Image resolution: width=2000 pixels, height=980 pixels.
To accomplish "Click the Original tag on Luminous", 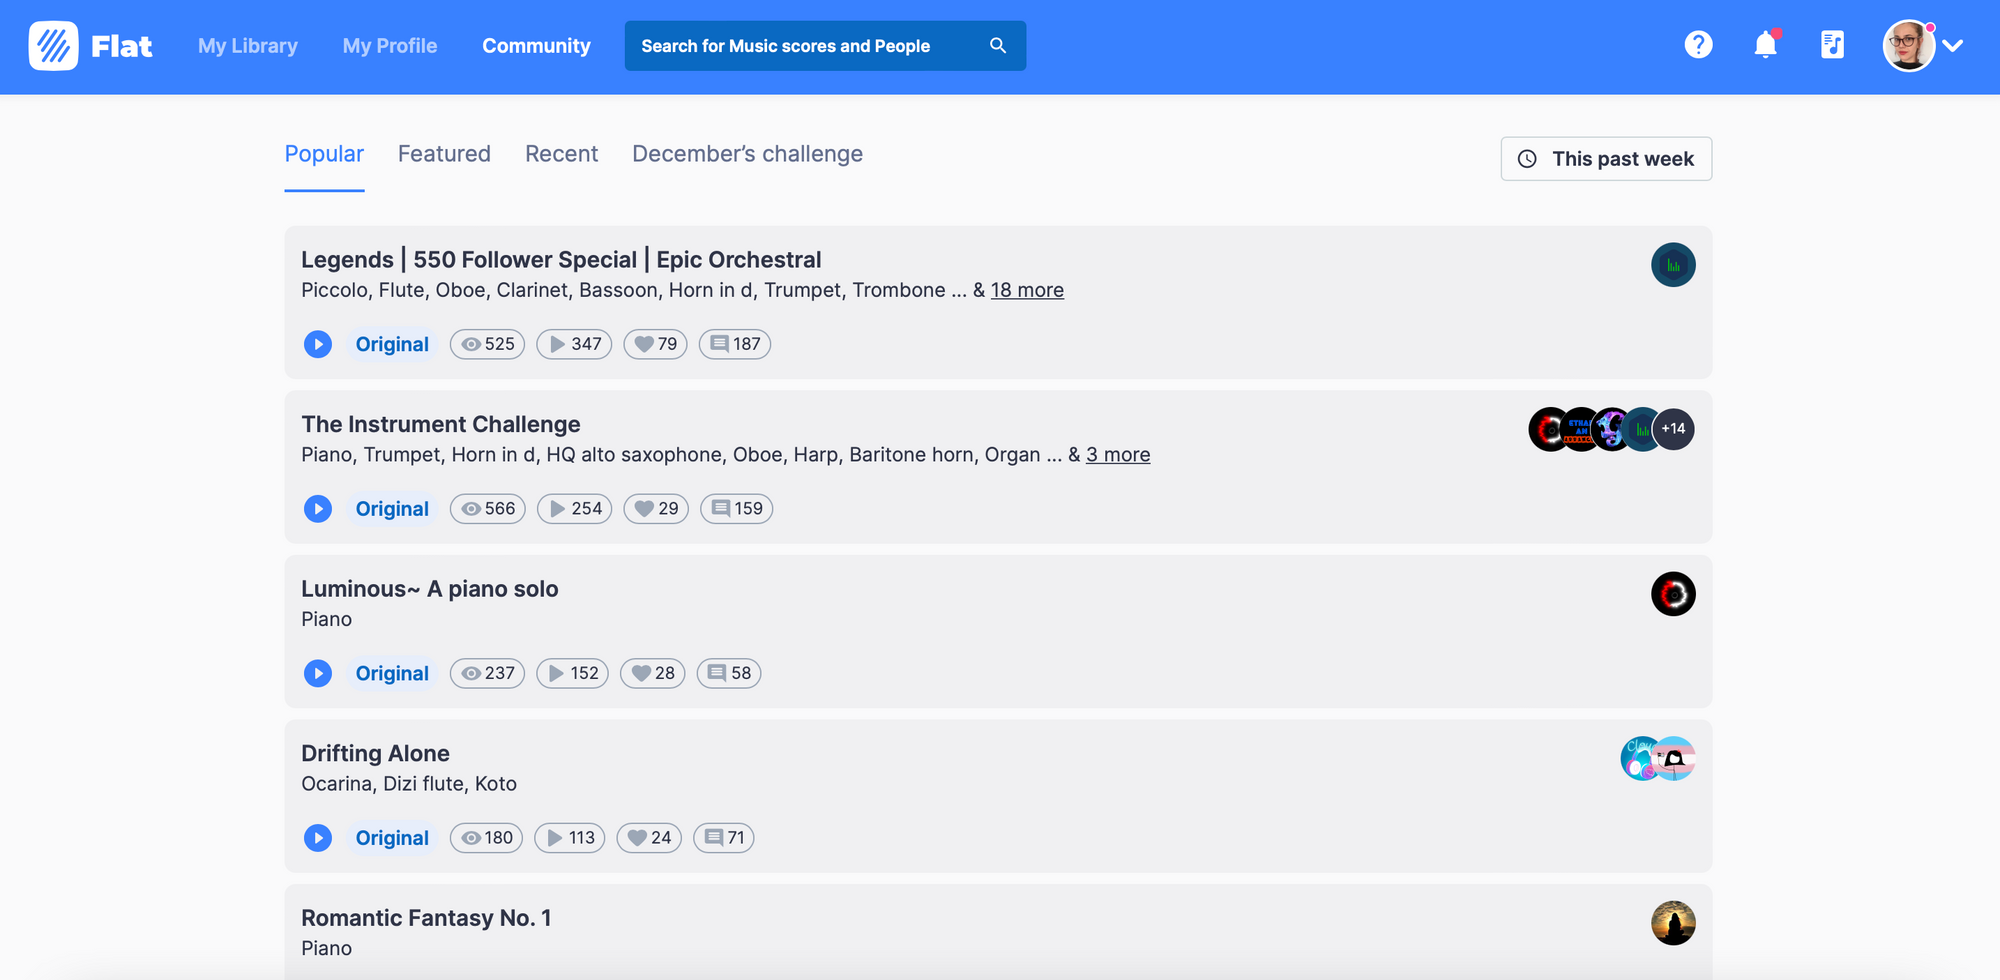I will pyautogui.click(x=392, y=673).
